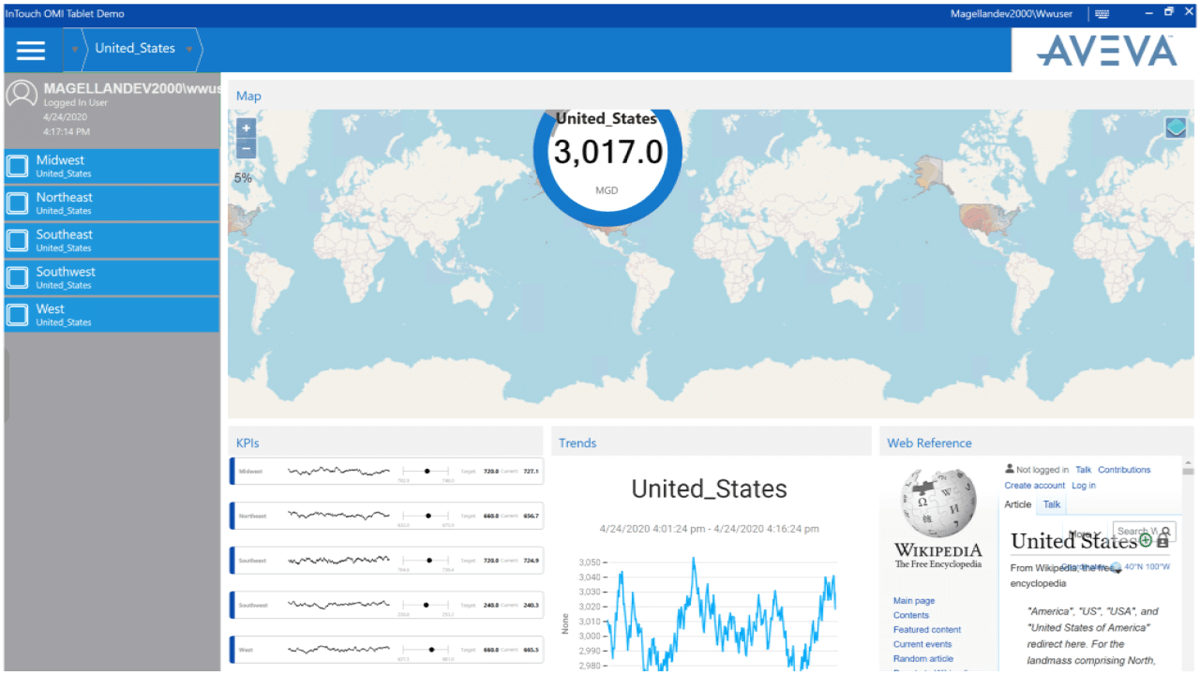Screen dimensions: 1200x675
Task: Click the Web Reference panel scrollbar
Action: (x=1188, y=560)
